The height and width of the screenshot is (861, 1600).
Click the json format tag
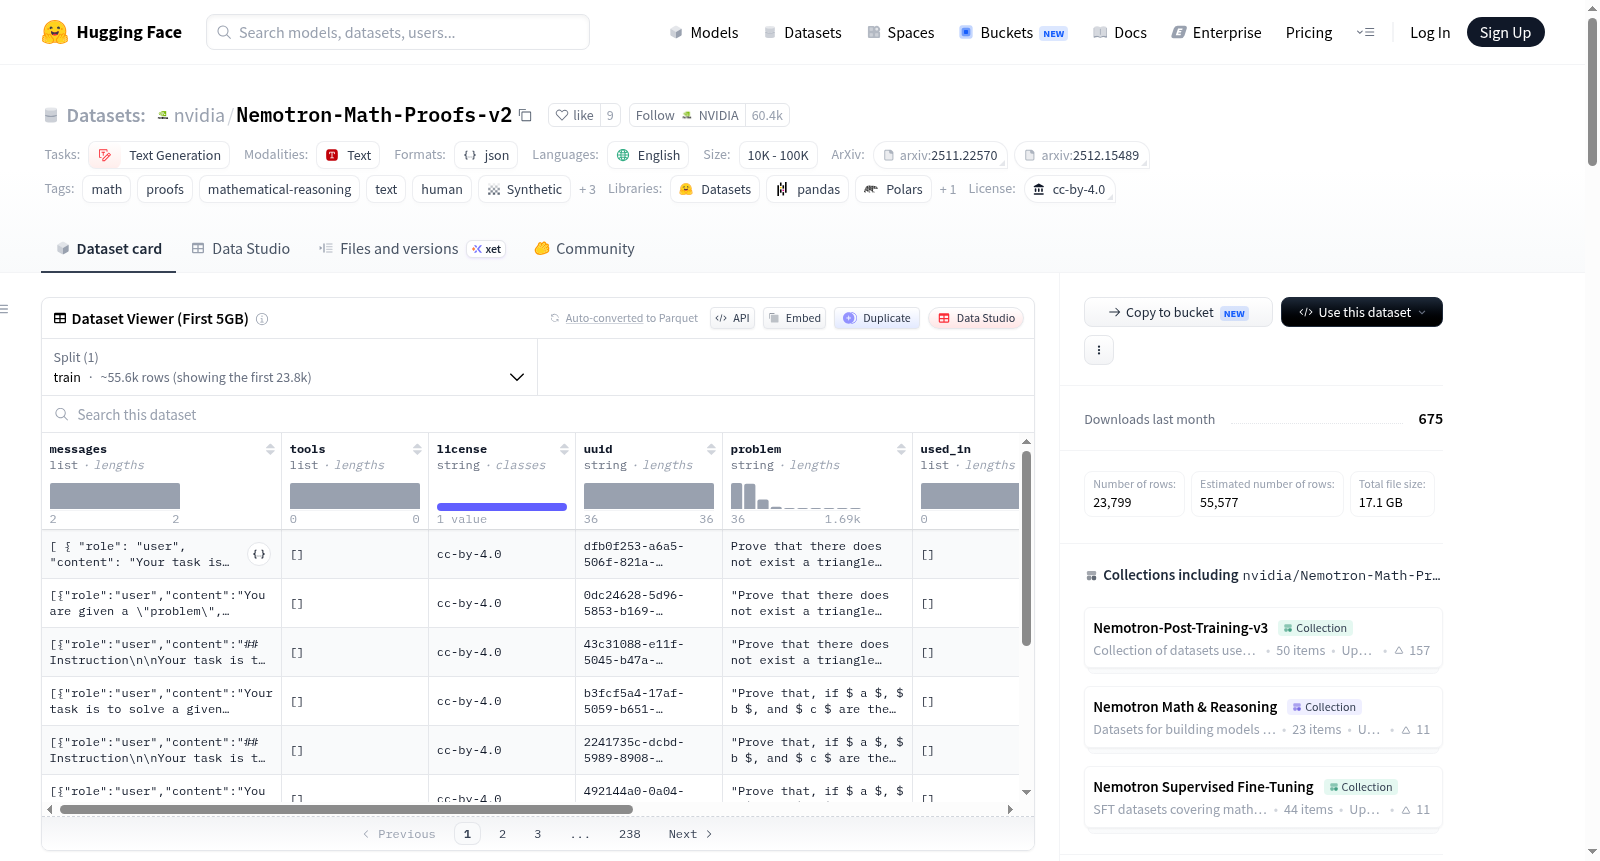pos(486,155)
